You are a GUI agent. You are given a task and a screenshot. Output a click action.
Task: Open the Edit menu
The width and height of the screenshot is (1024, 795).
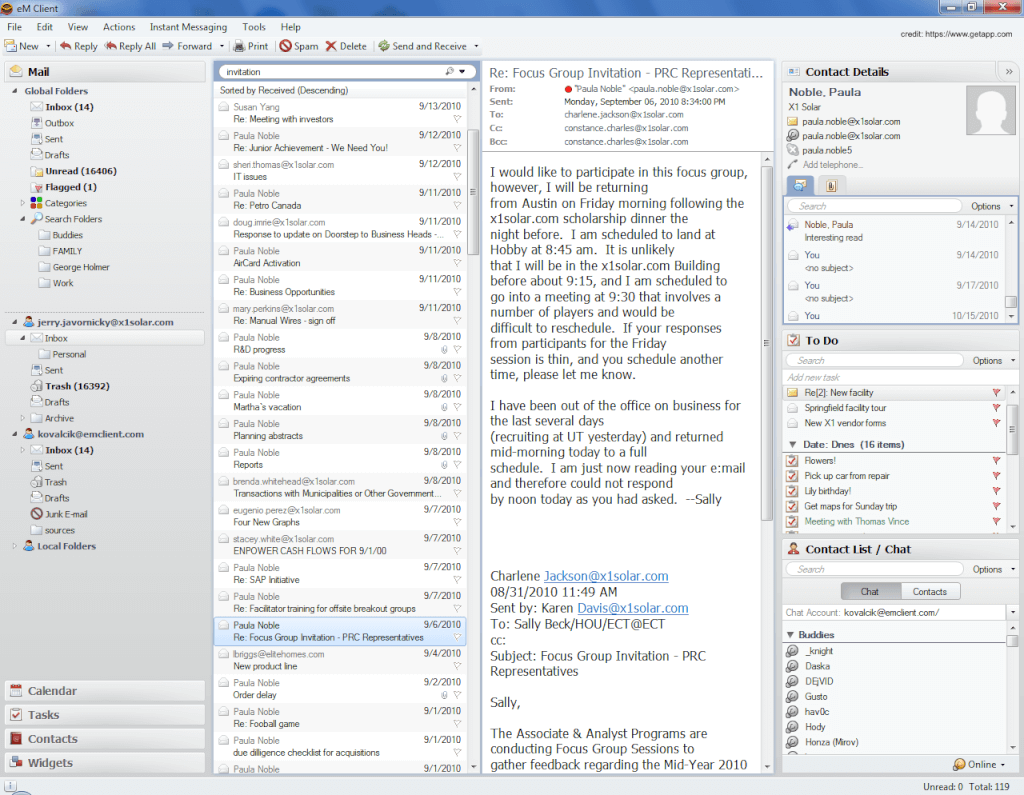[x=44, y=27]
